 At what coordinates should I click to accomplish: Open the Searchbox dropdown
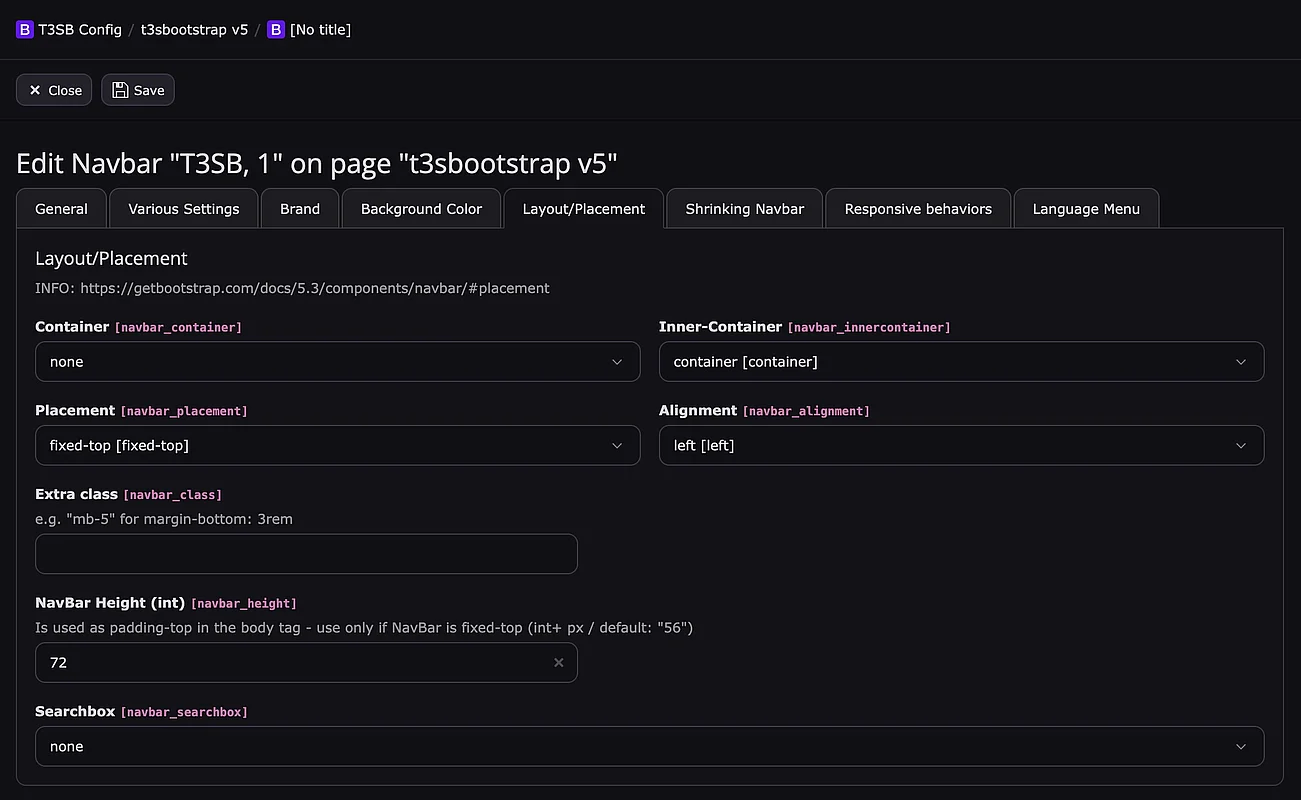[649, 747]
